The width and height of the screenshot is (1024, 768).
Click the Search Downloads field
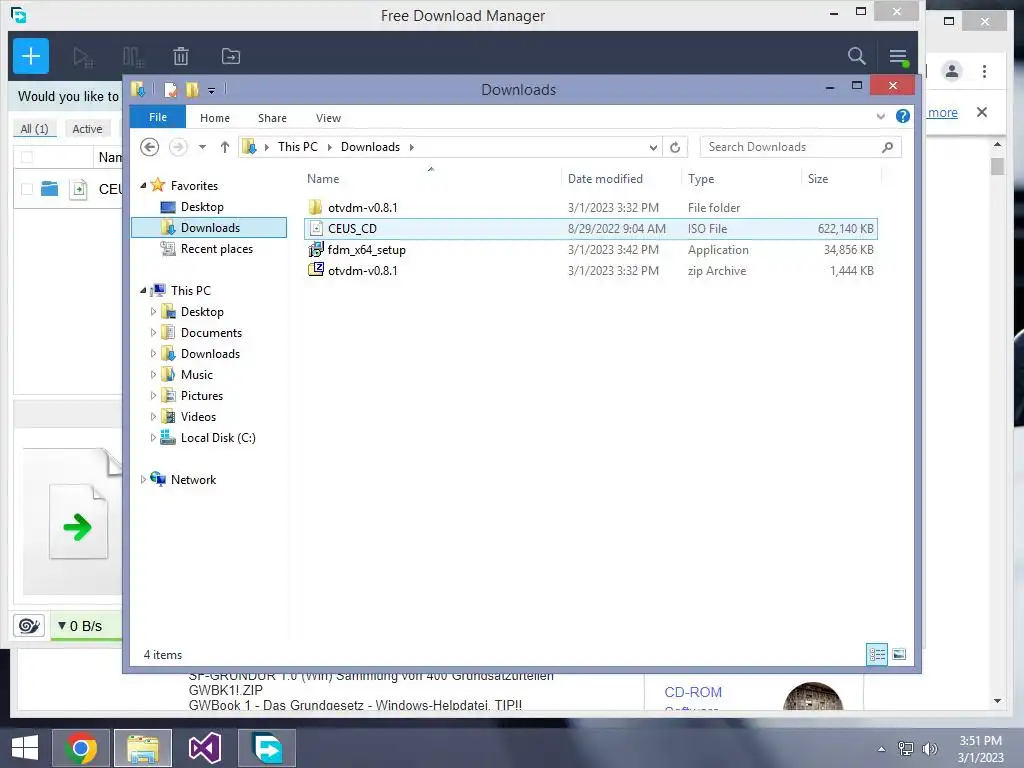pyautogui.click(x=800, y=147)
